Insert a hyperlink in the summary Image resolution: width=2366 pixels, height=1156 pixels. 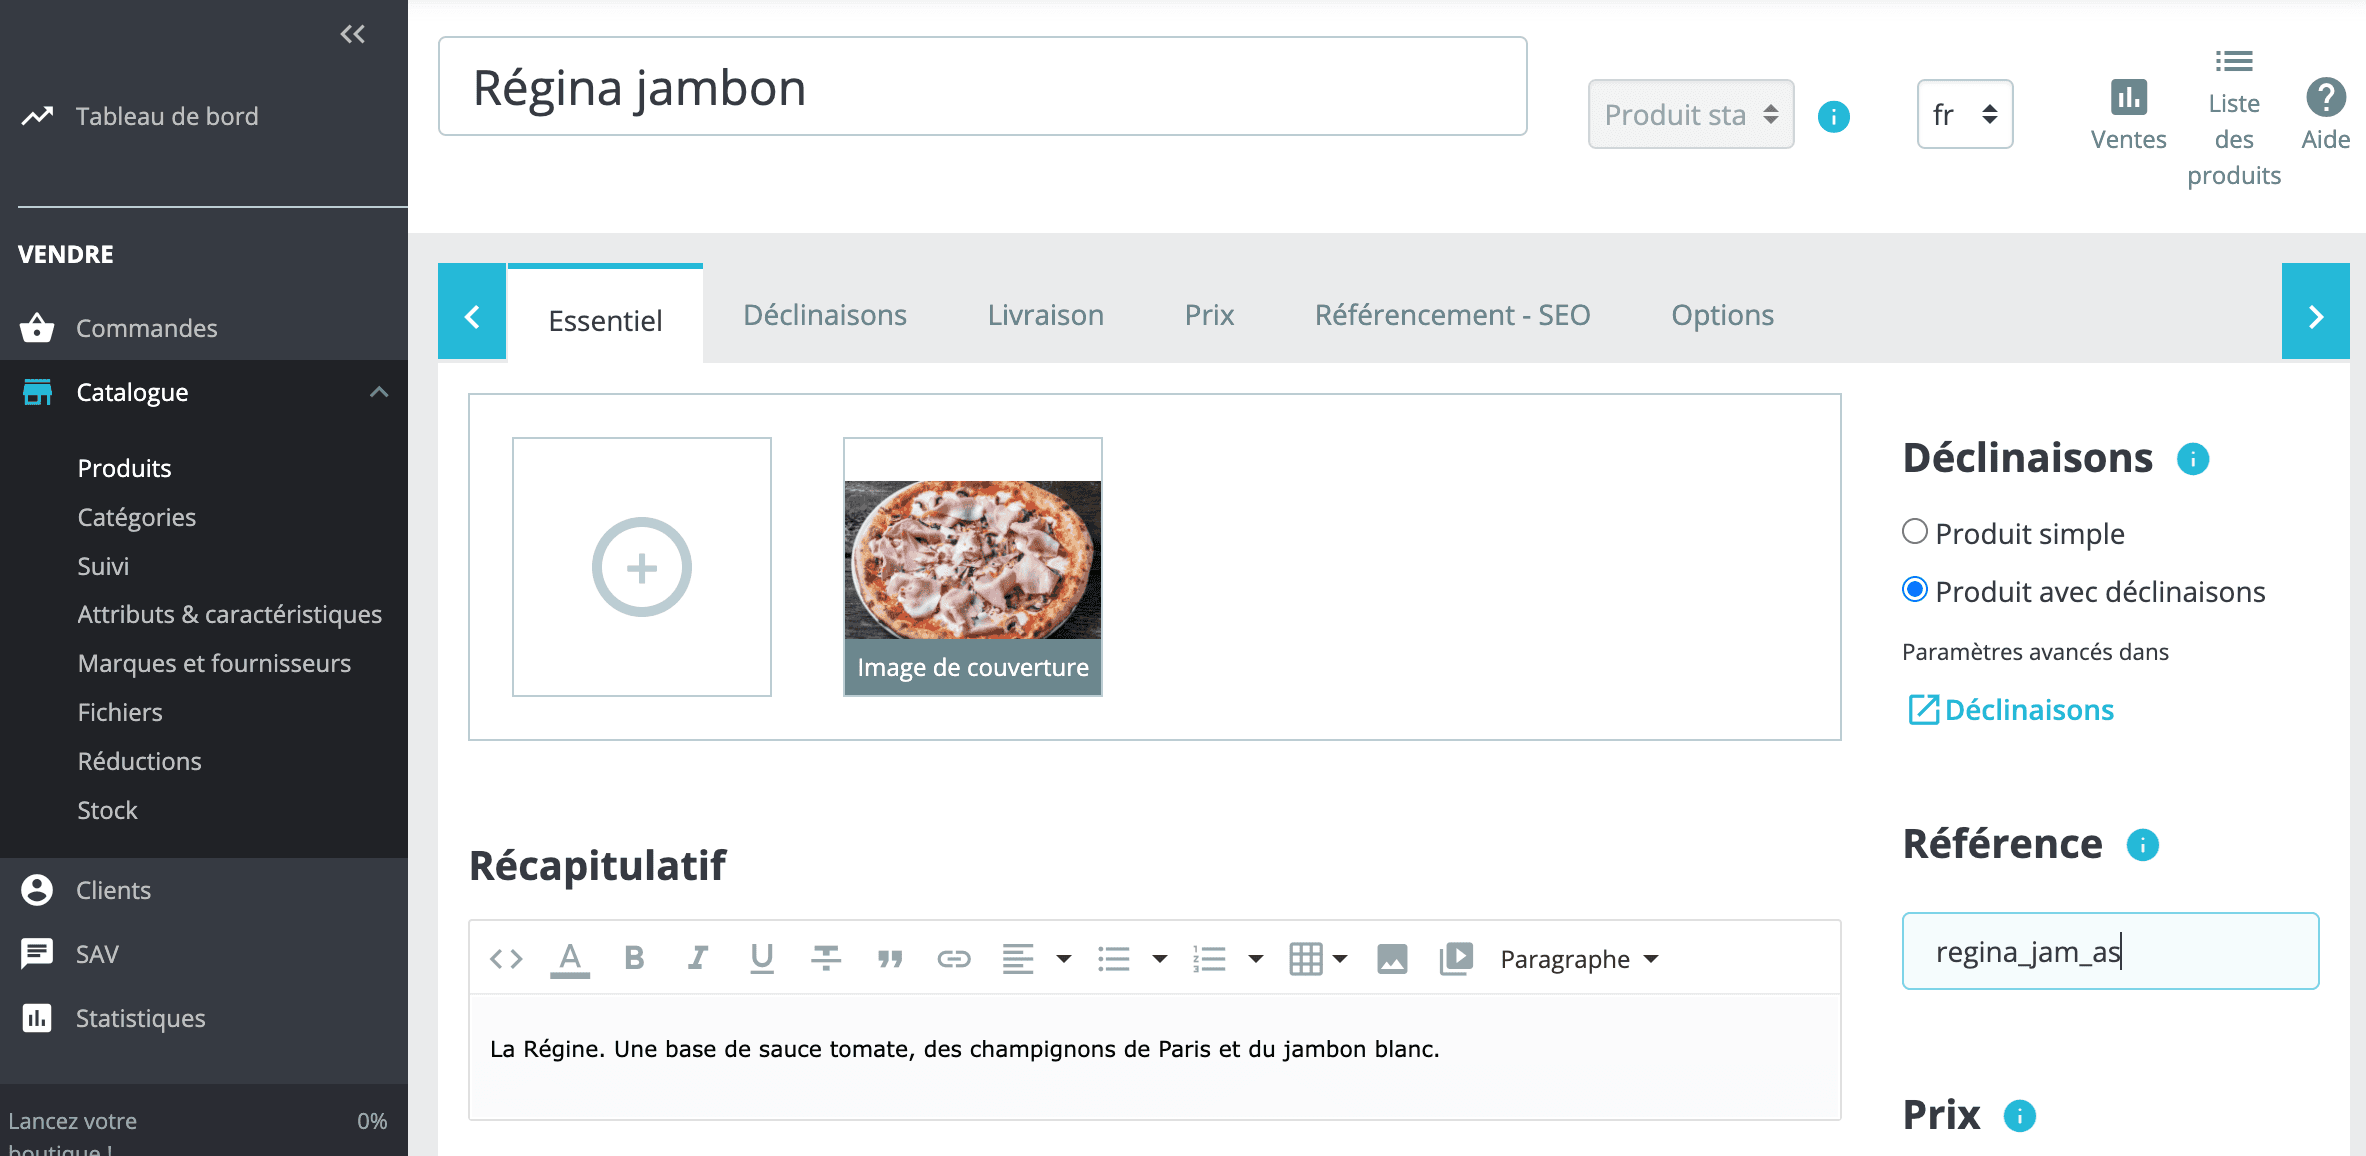tap(954, 958)
